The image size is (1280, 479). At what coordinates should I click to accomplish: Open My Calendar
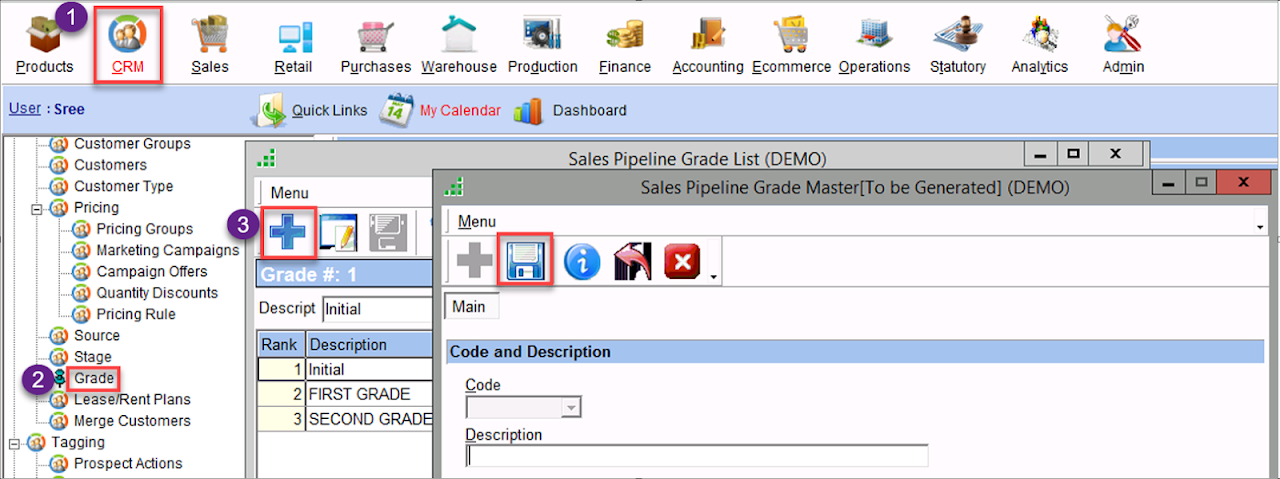click(459, 111)
